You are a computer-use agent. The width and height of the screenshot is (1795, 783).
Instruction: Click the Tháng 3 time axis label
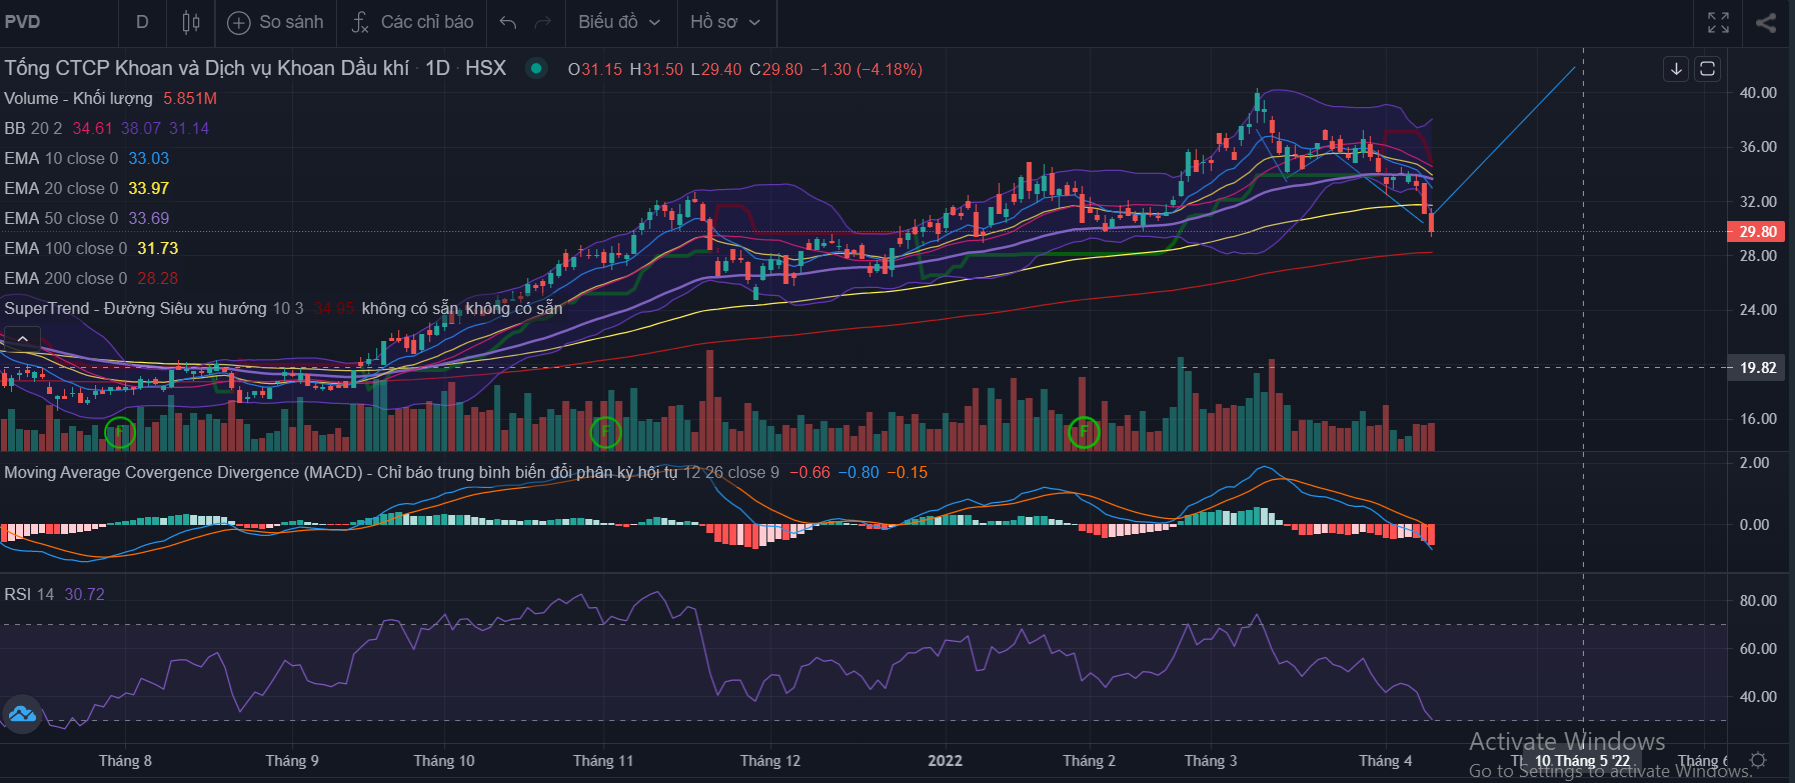tap(1210, 761)
